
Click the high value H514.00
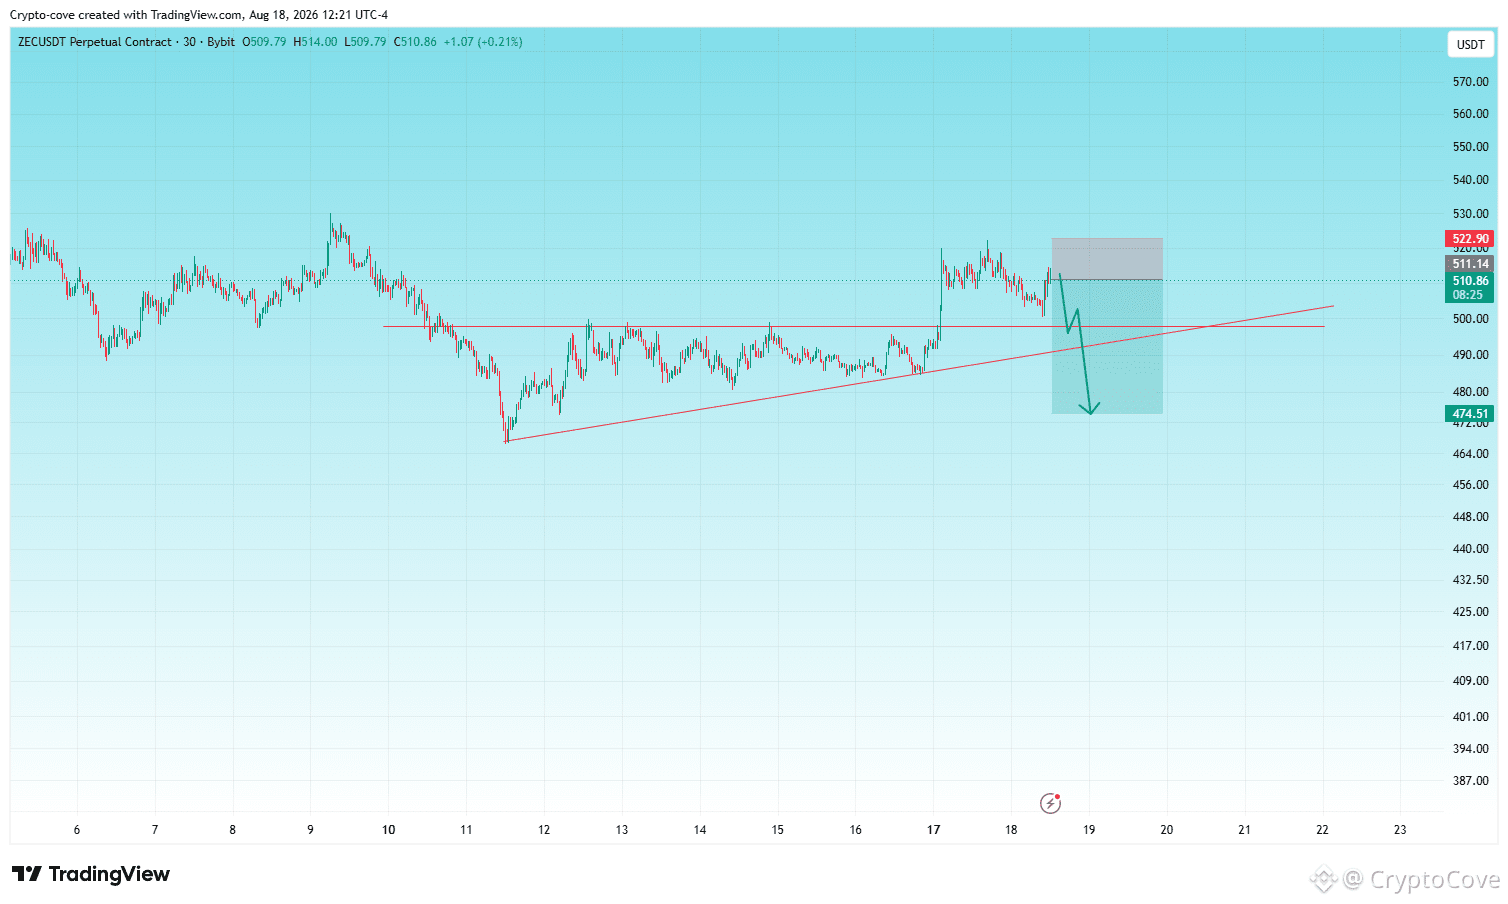pyautogui.click(x=315, y=42)
